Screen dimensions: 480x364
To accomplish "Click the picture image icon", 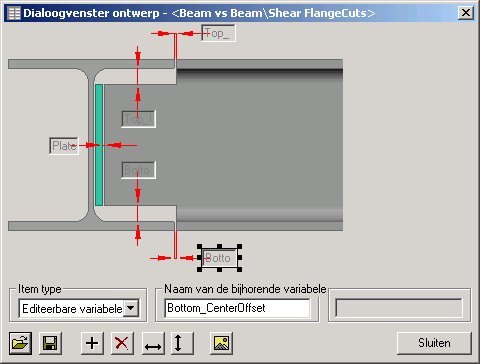I will (221, 343).
